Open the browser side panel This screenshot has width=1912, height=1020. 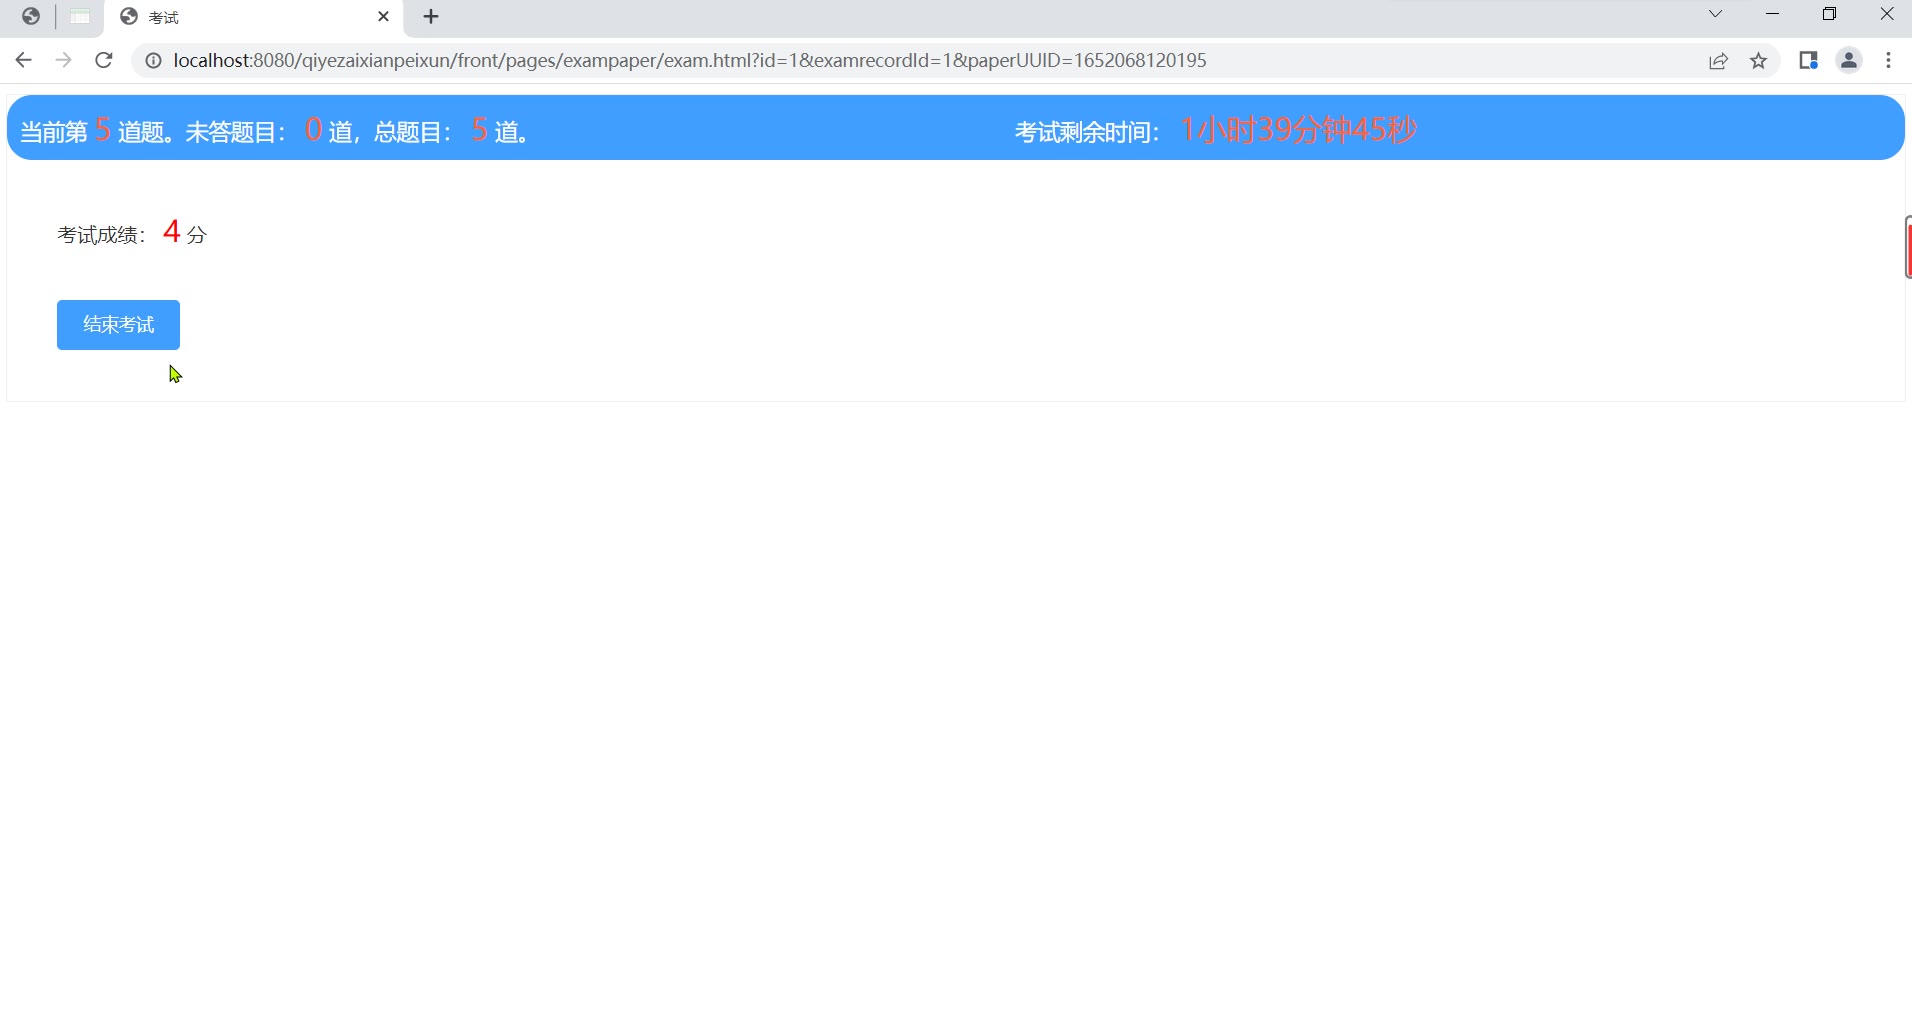tap(1808, 61)
